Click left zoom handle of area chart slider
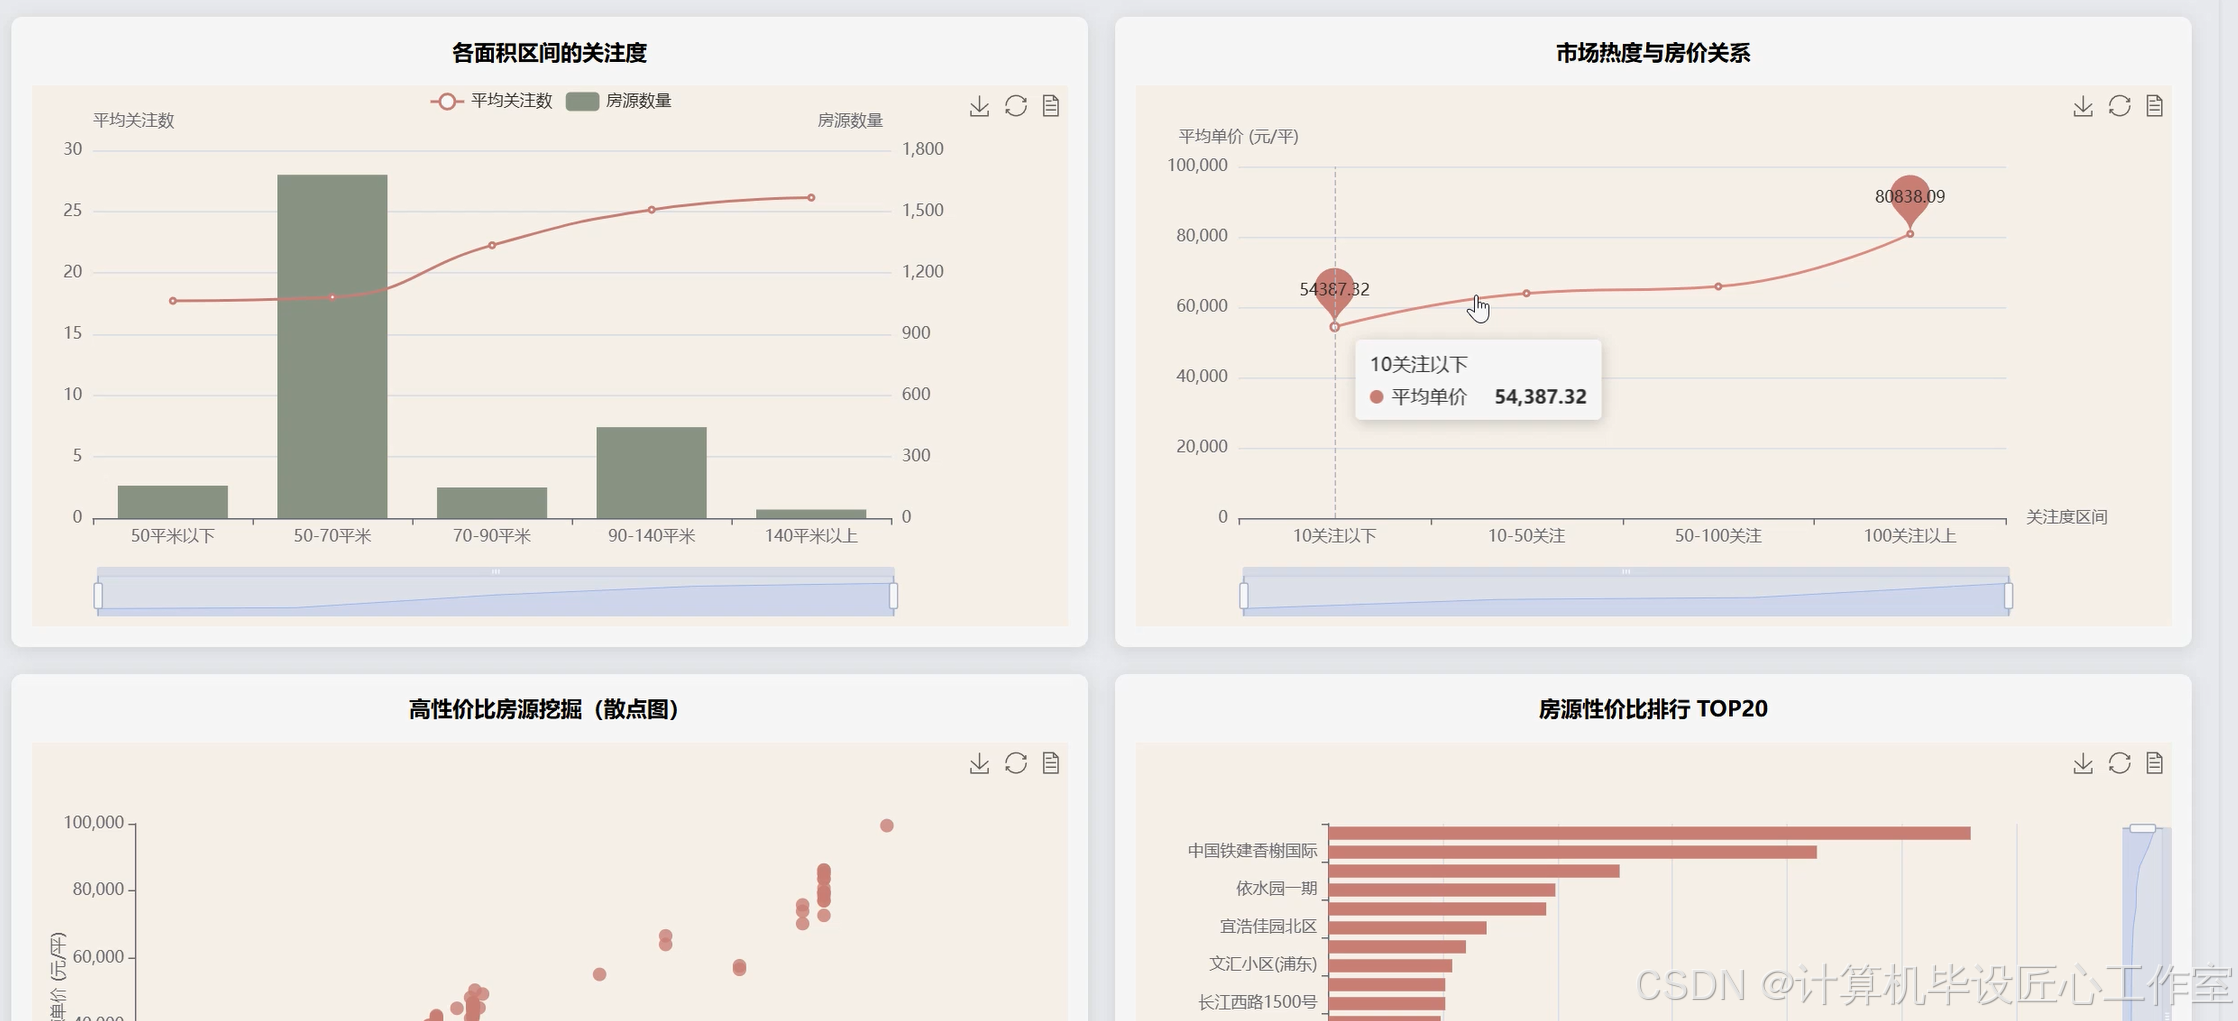 coord(98,596)
